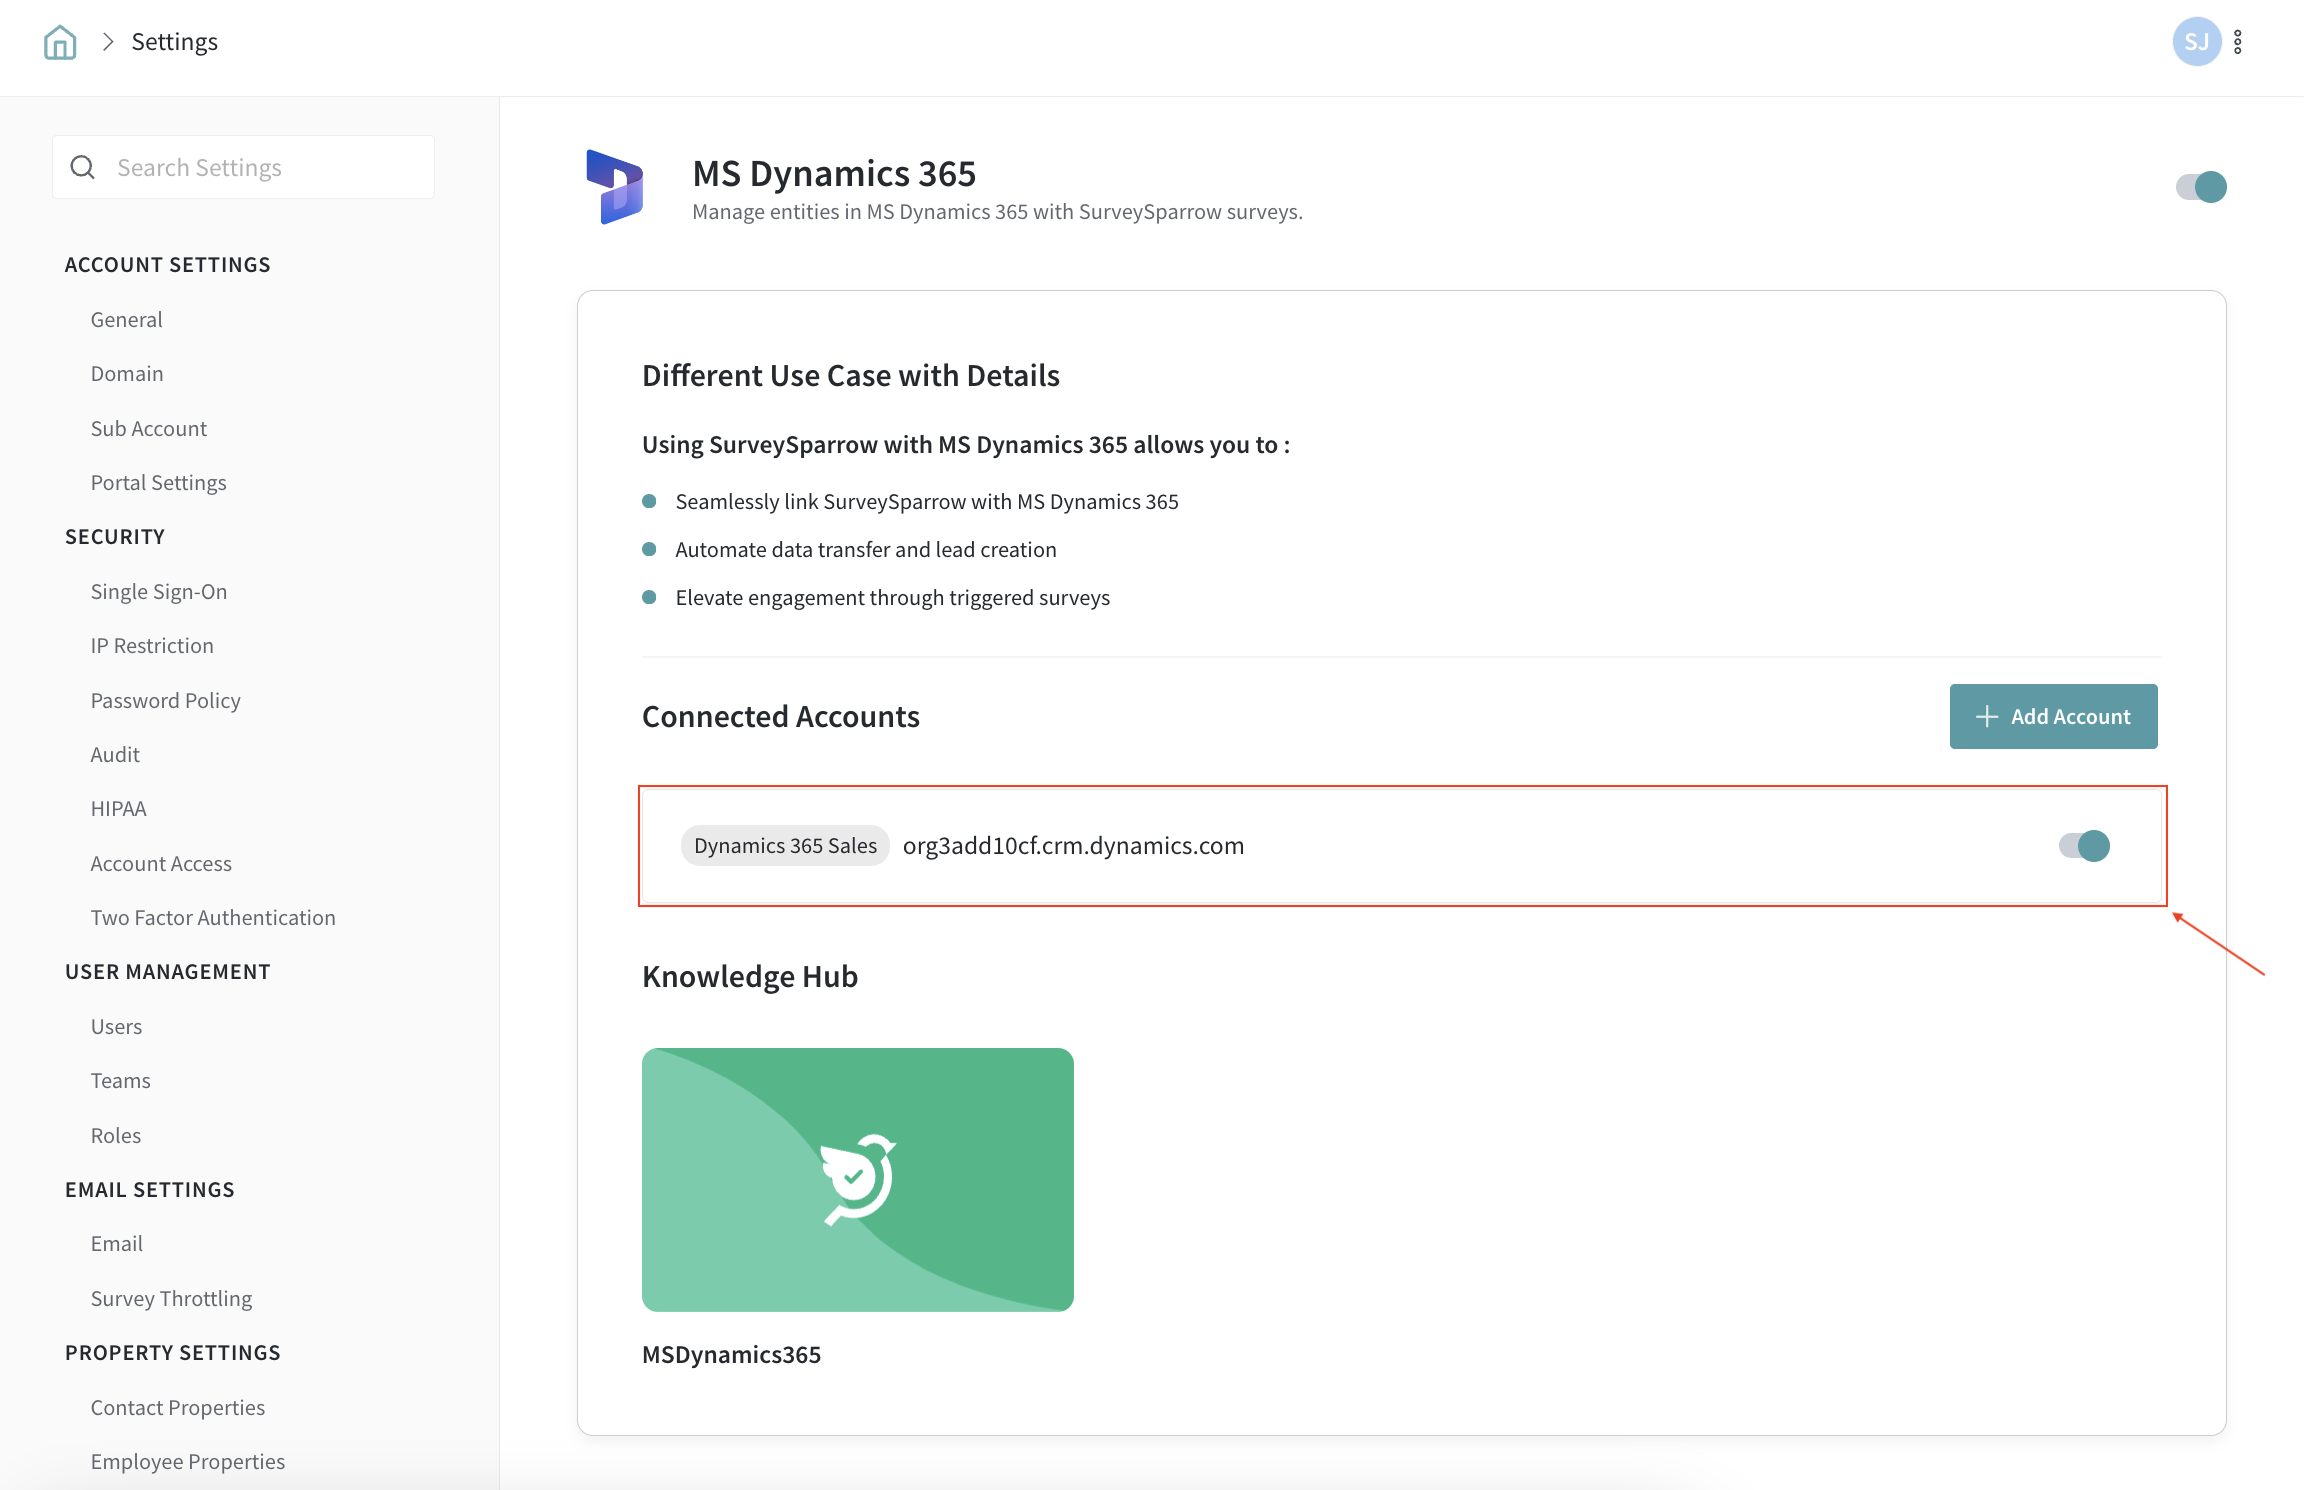Open the MSDynamics365 knowledge article link
2304x1490 pixels.
pyautogui.click(x=731, y=1354)
